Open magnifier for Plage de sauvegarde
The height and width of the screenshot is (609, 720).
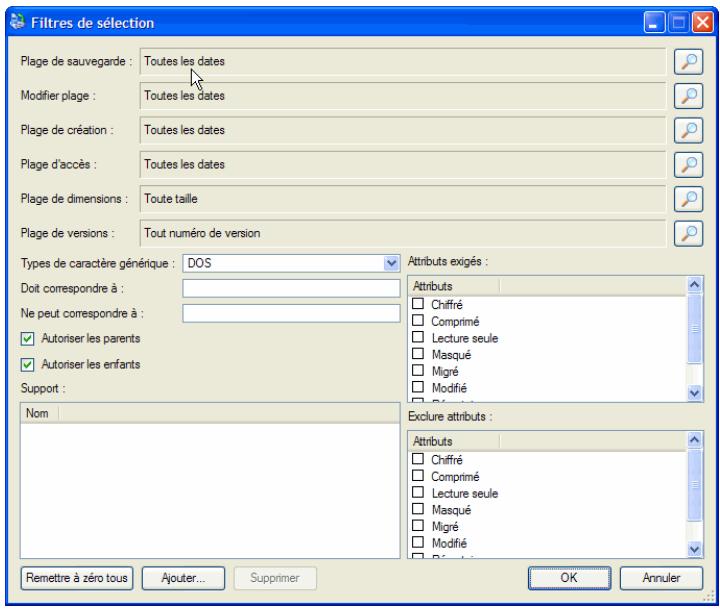[x=688, y=62]
